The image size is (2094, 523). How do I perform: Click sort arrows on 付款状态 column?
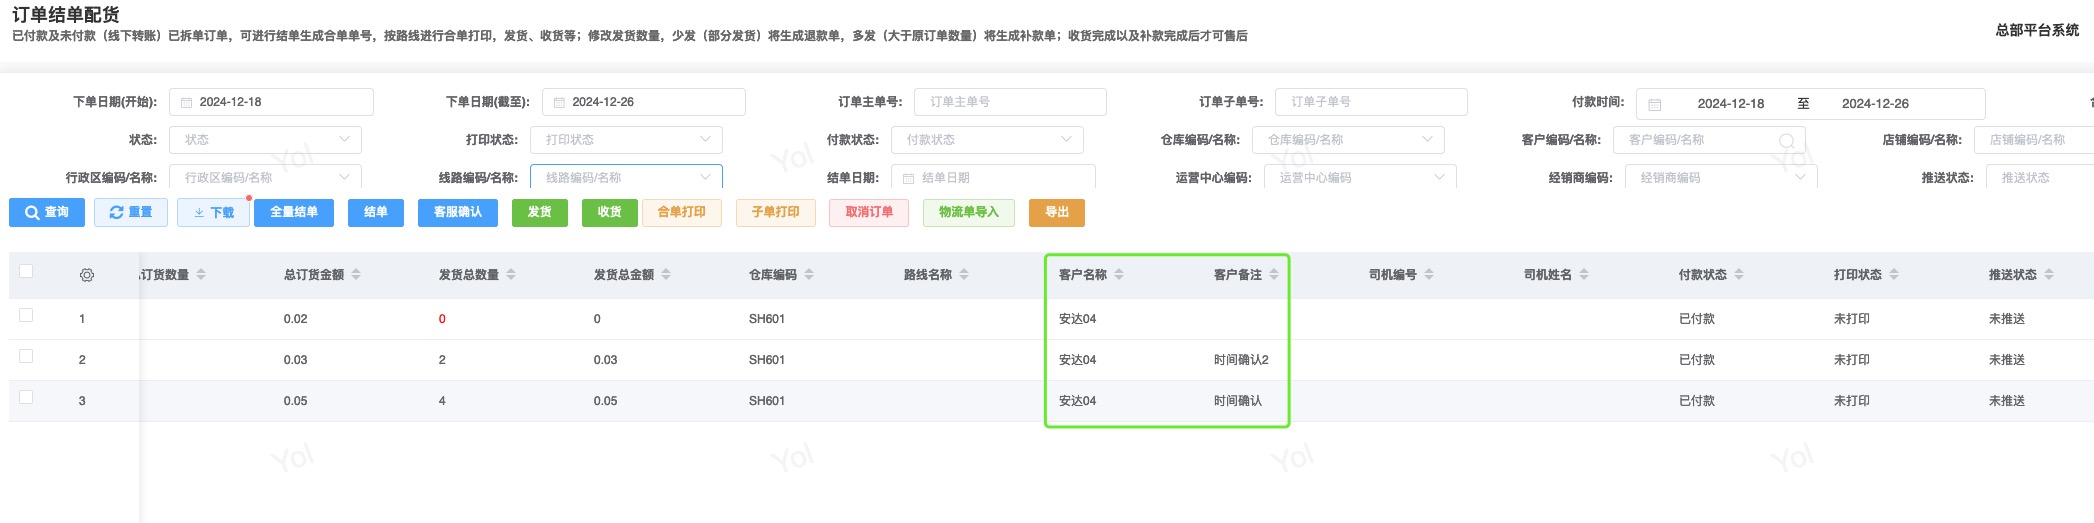[x=1739, y=274]
